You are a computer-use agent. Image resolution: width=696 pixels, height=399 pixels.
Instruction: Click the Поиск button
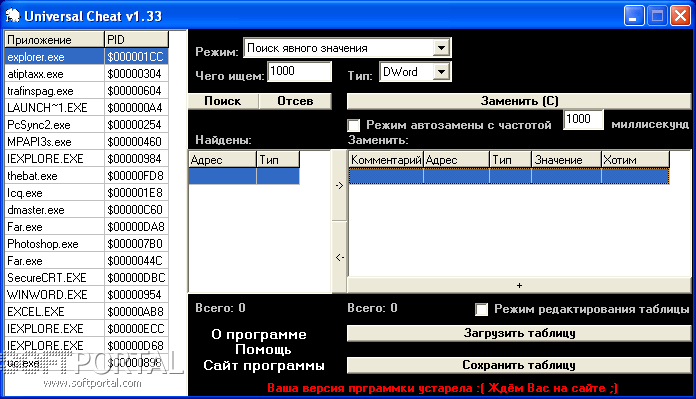[223, 101]
